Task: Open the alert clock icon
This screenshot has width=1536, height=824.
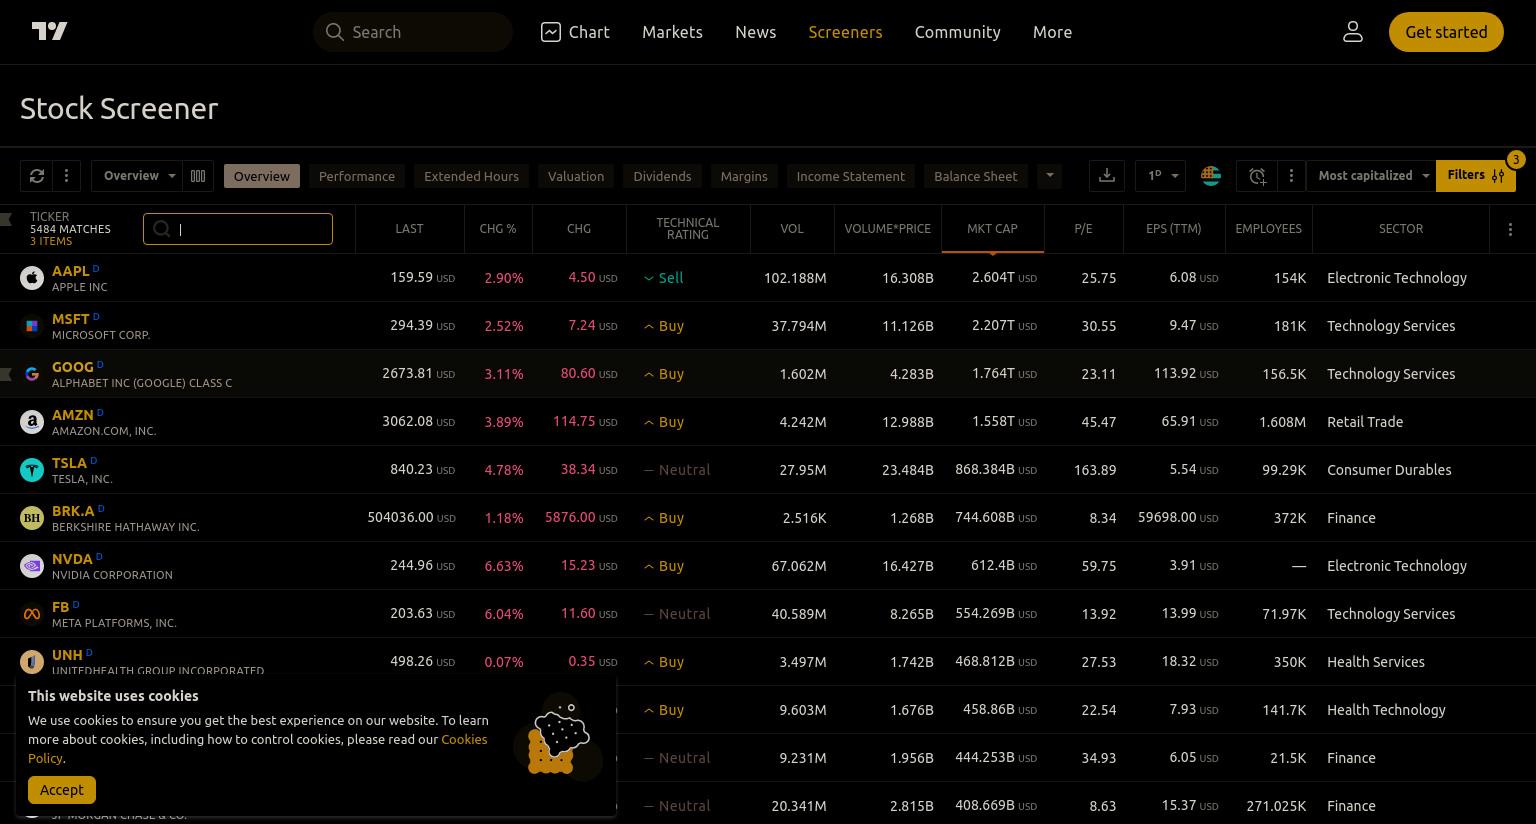Action: [1257, 176]
